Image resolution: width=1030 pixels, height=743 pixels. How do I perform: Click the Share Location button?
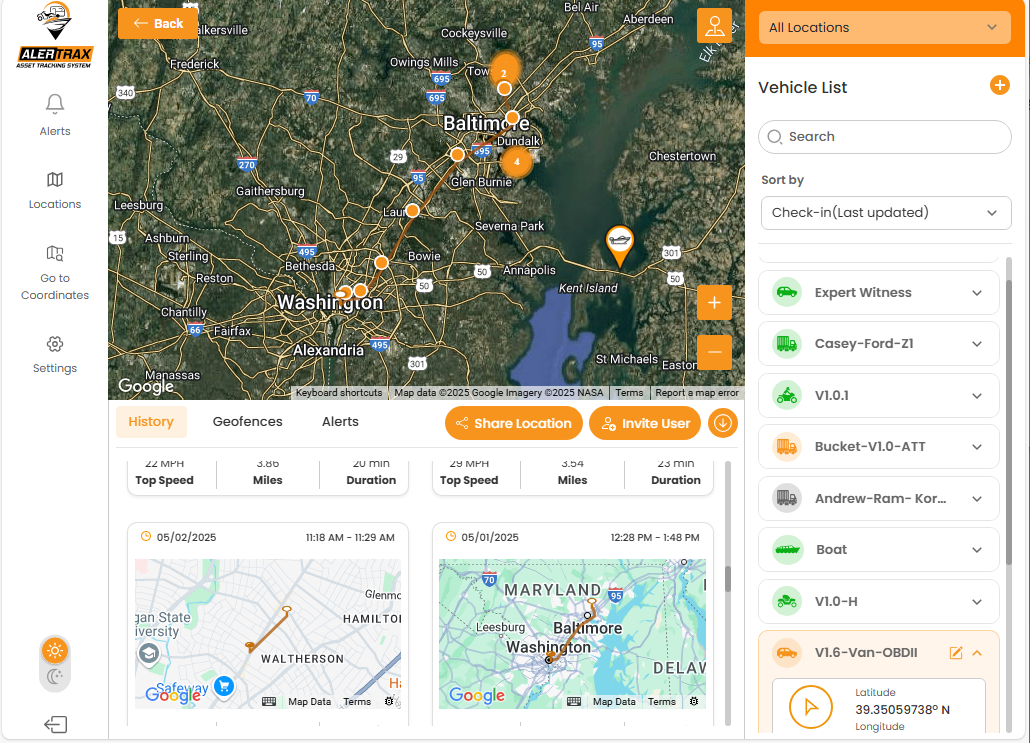pos(513,423)
